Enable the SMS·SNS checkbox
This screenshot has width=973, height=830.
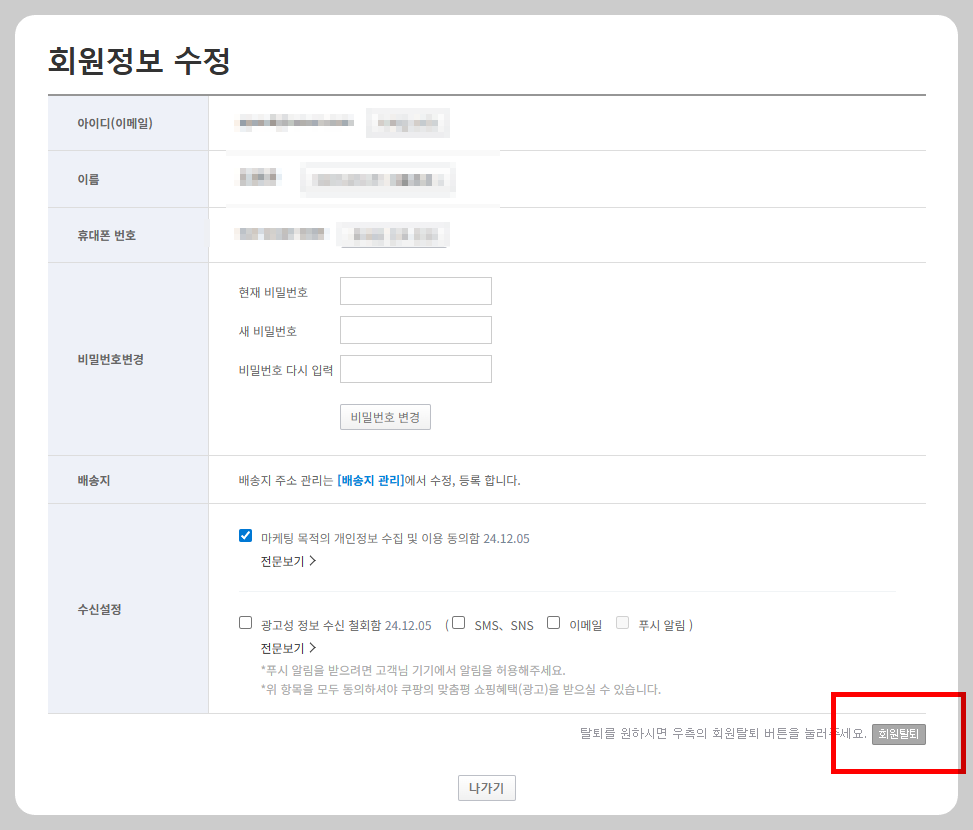pos(457,622)
